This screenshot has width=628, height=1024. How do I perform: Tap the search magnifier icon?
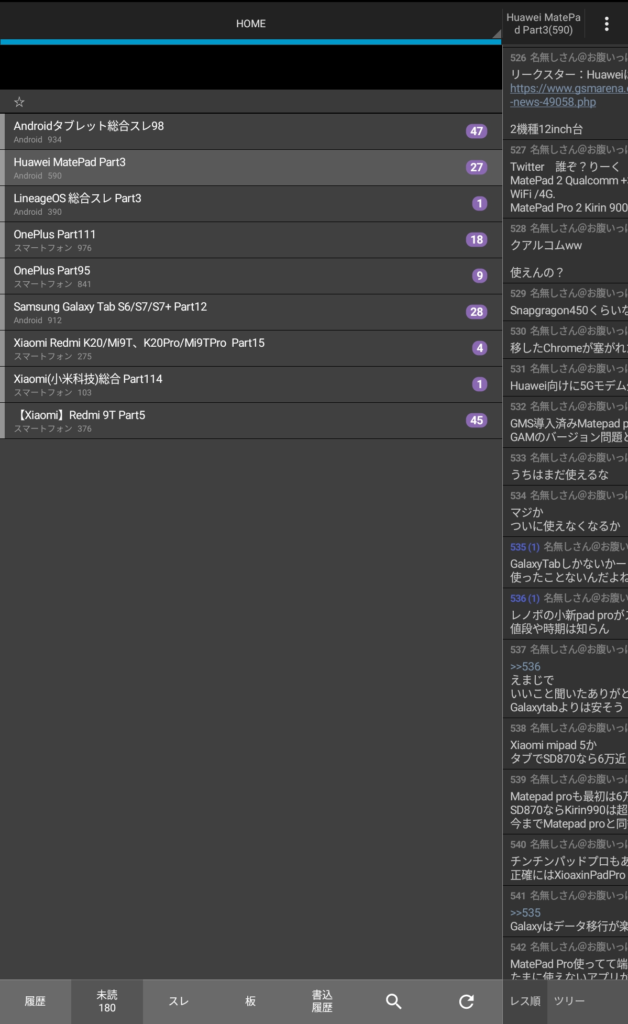[x=394, y=1001]
